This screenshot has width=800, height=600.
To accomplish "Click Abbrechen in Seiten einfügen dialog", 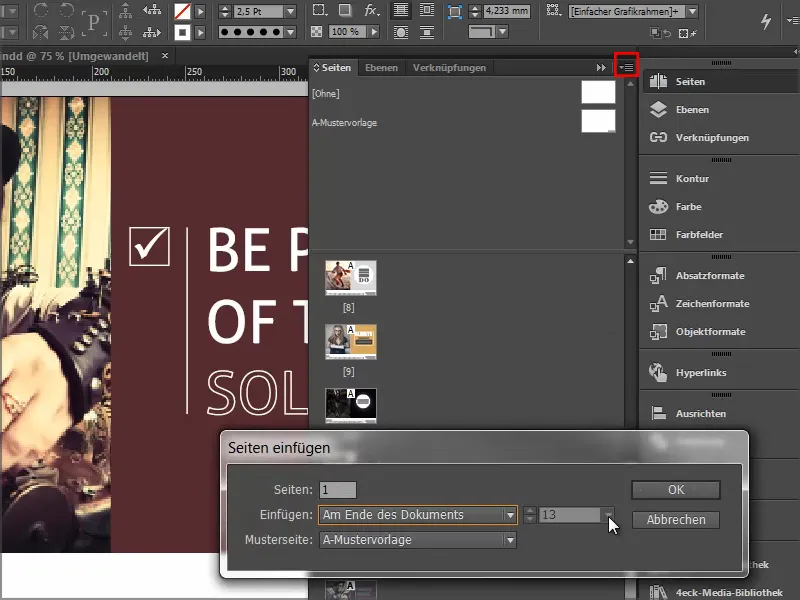I will [676, 520].
